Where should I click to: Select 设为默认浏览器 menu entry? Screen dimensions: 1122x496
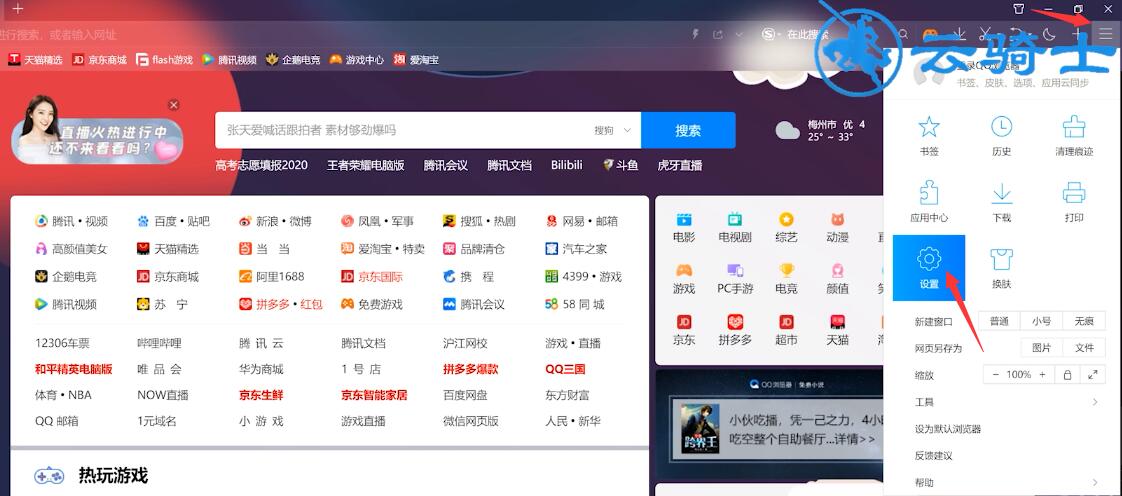(x=947, y=429)
